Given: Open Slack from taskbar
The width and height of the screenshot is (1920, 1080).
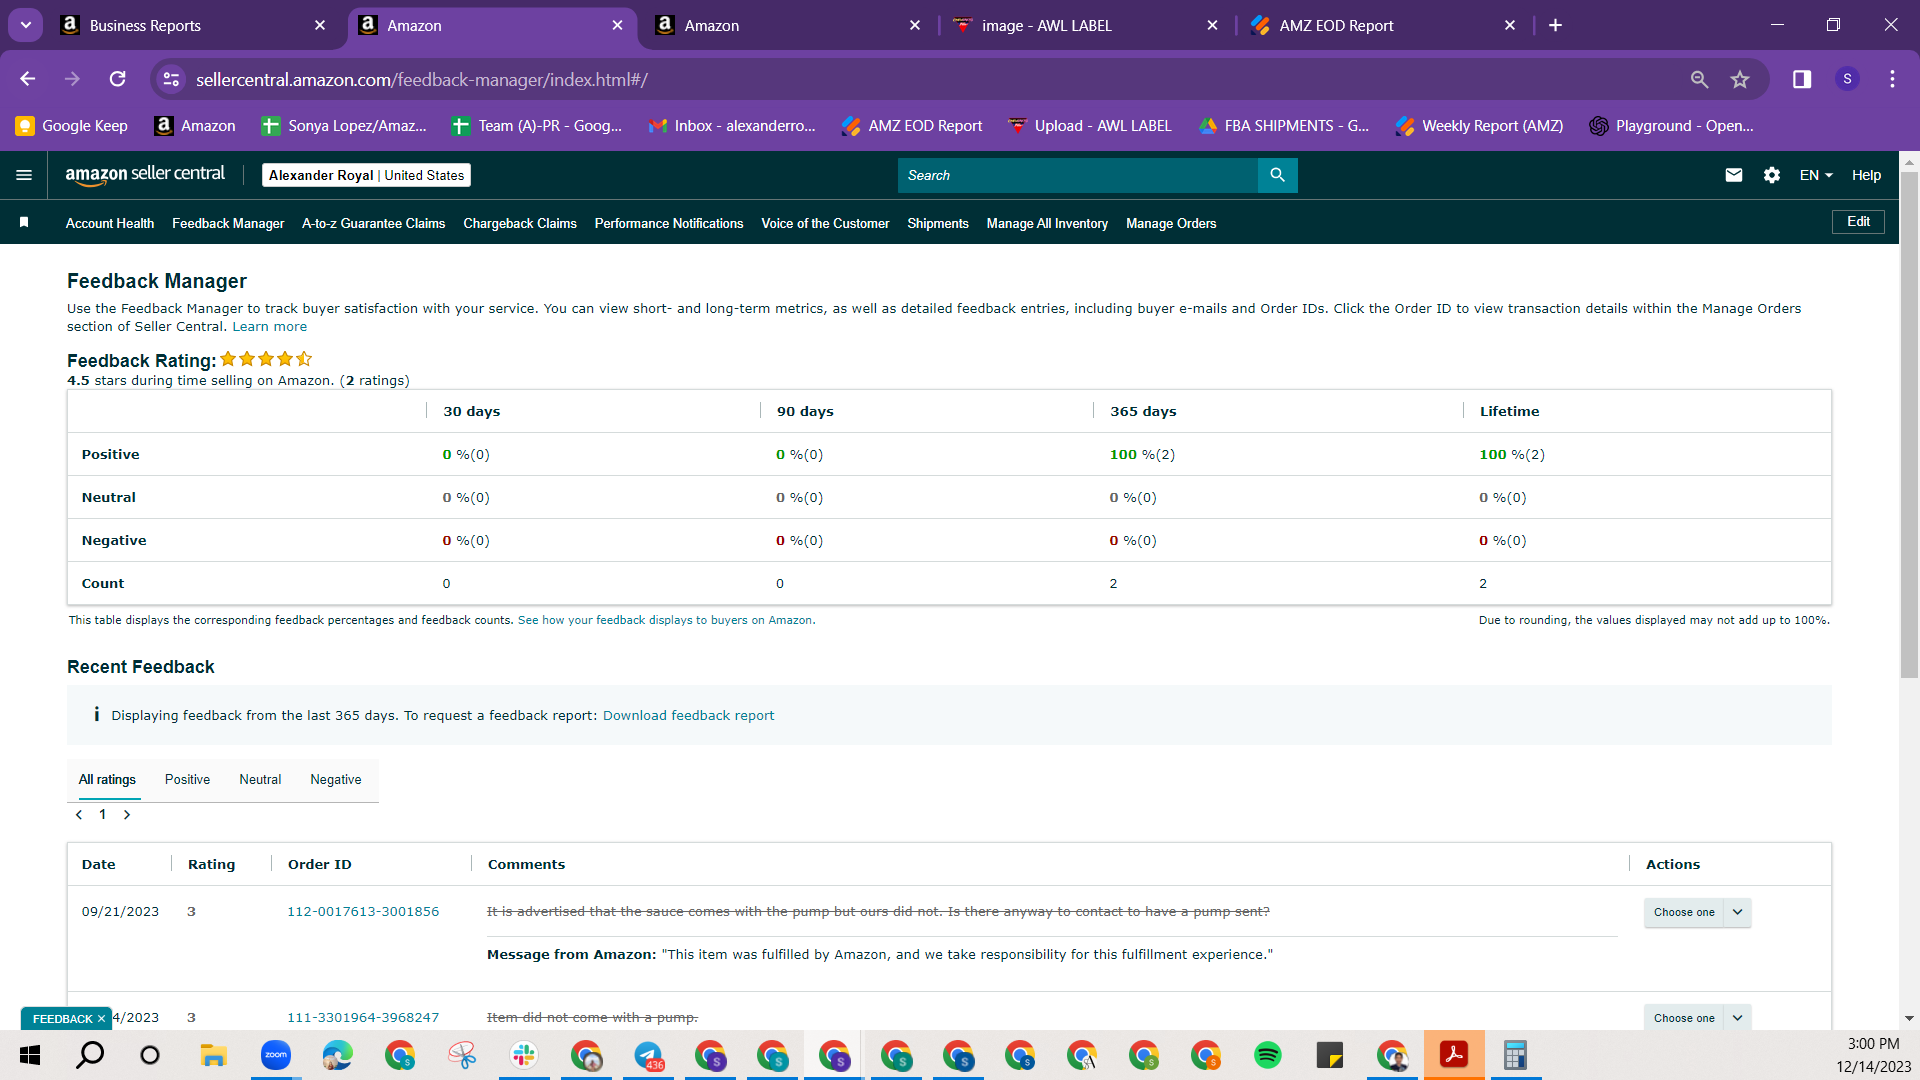Looking at the screenshot, I should click(x=523, y=1055).
